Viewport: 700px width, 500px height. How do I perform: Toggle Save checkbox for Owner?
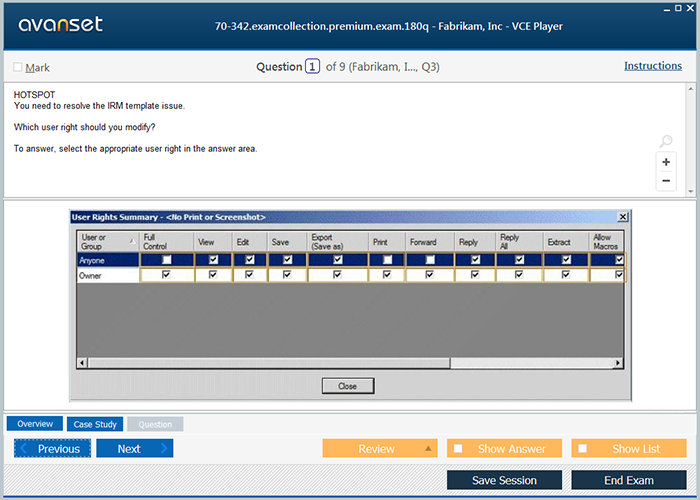(287, 275)
